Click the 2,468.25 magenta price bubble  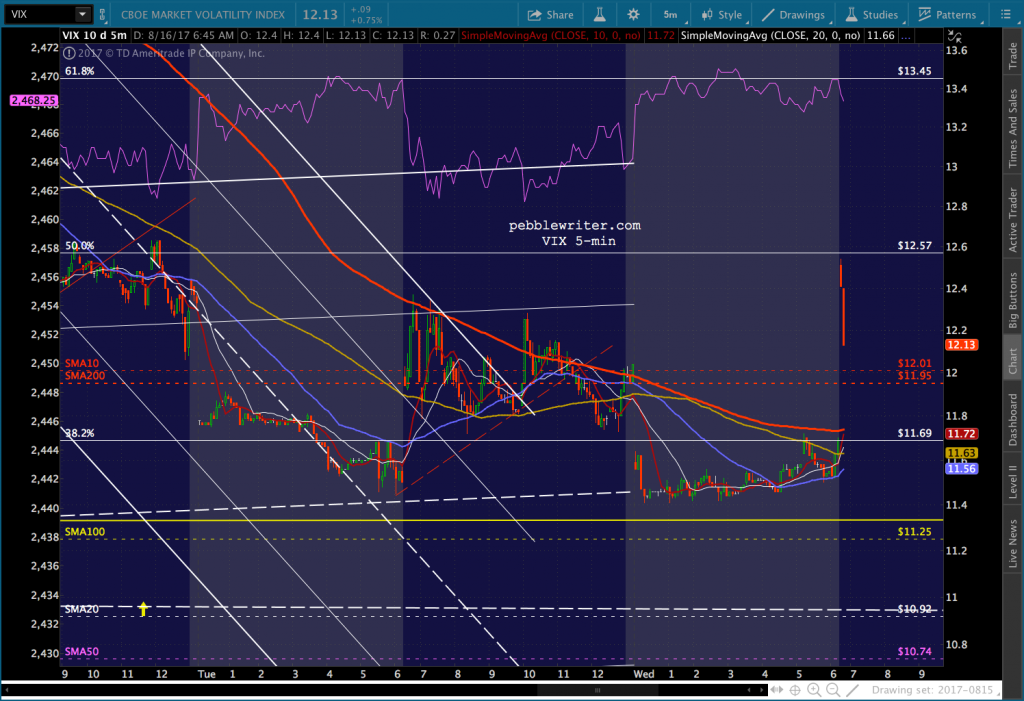34,101
